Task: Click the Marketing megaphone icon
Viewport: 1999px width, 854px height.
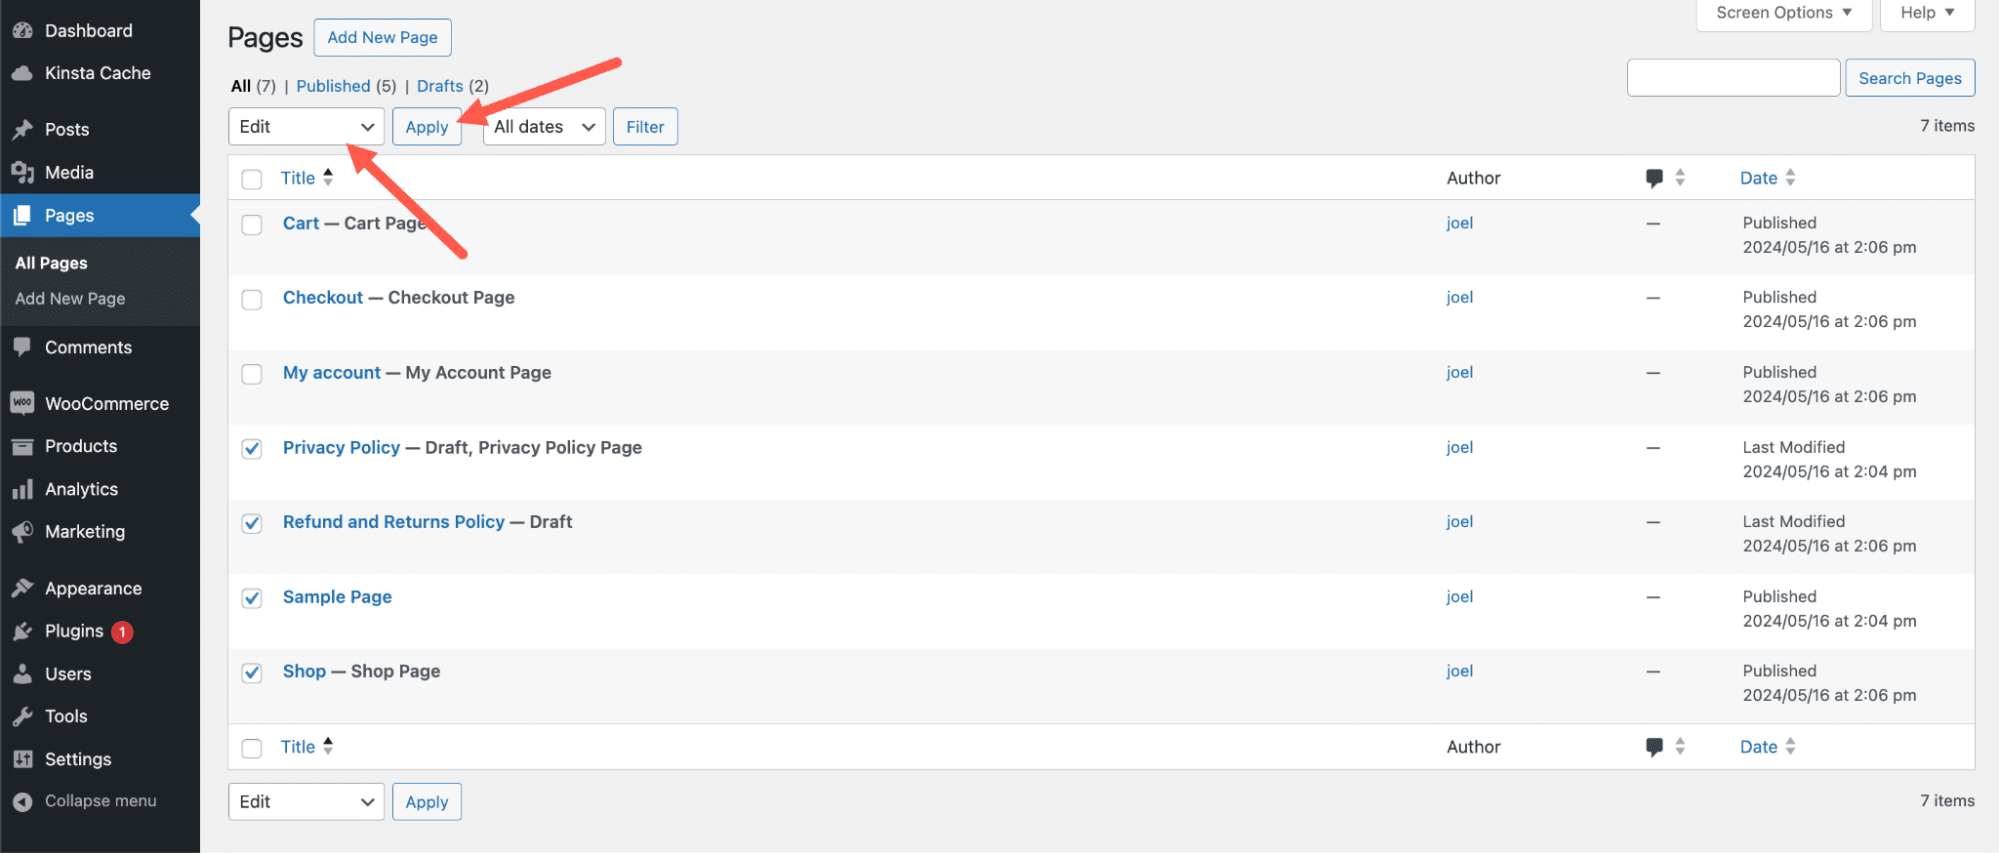Action: pos(22,531)
